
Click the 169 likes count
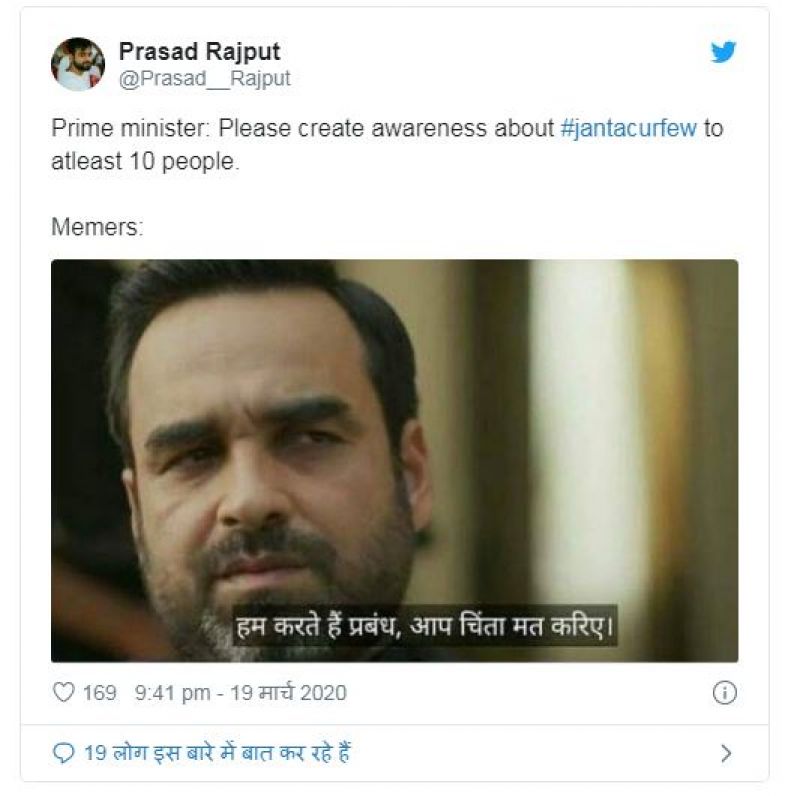pos(99,692)
